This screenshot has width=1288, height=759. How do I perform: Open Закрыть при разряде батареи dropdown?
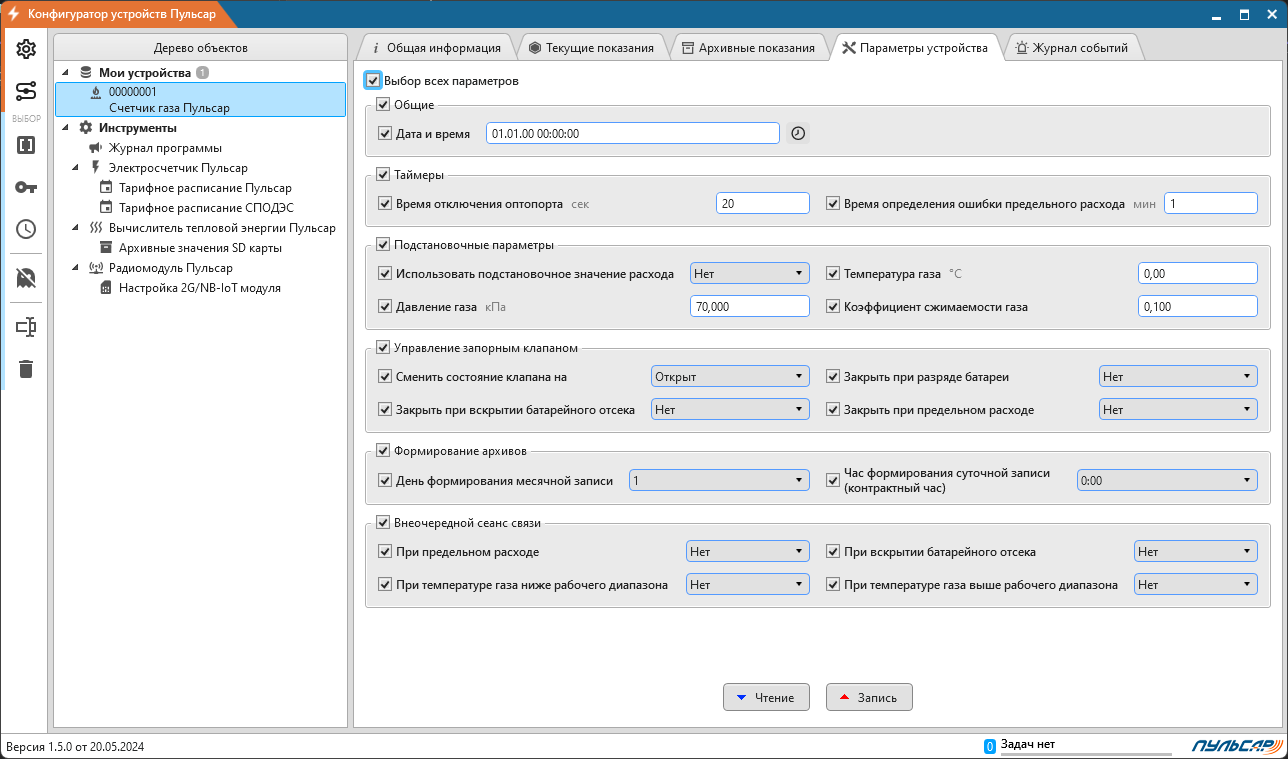tap(1177, 377)
